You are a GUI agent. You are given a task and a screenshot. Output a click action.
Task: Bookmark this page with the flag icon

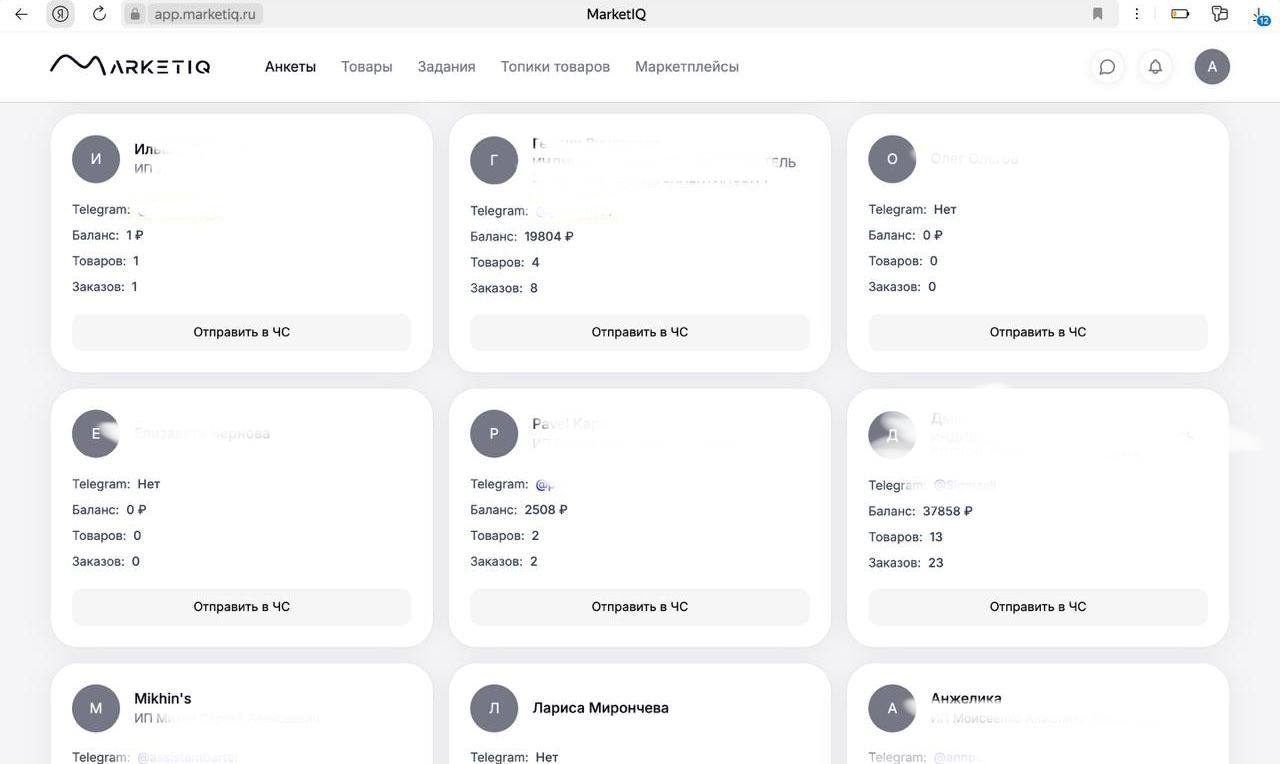(x=1098, y=14)
